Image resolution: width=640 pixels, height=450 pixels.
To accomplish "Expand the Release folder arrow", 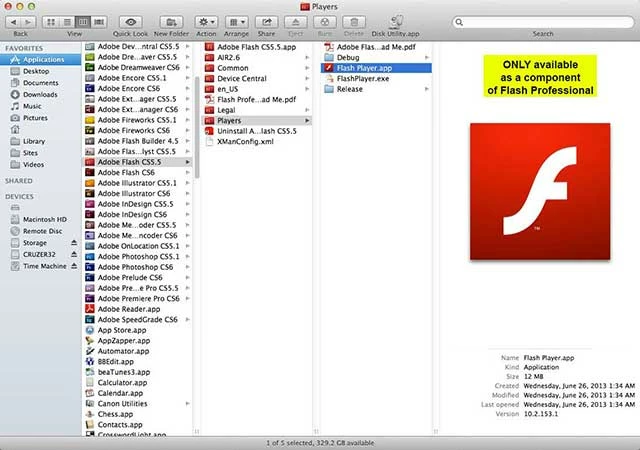I will [427, 89].
